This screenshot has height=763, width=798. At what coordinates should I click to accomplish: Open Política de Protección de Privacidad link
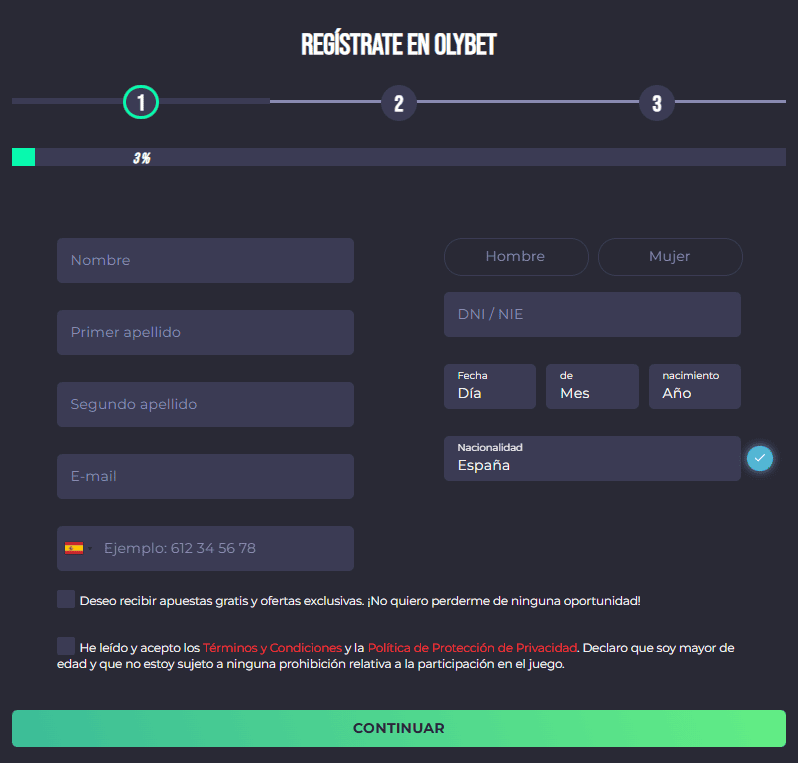coord(472,648)
